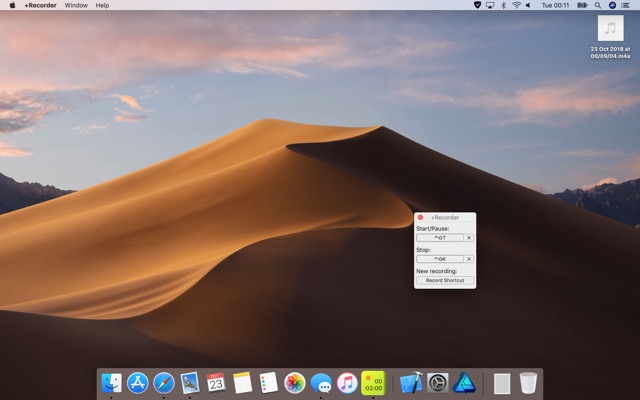Open the Help menu

pyautogui.click(x=102, y=5)
